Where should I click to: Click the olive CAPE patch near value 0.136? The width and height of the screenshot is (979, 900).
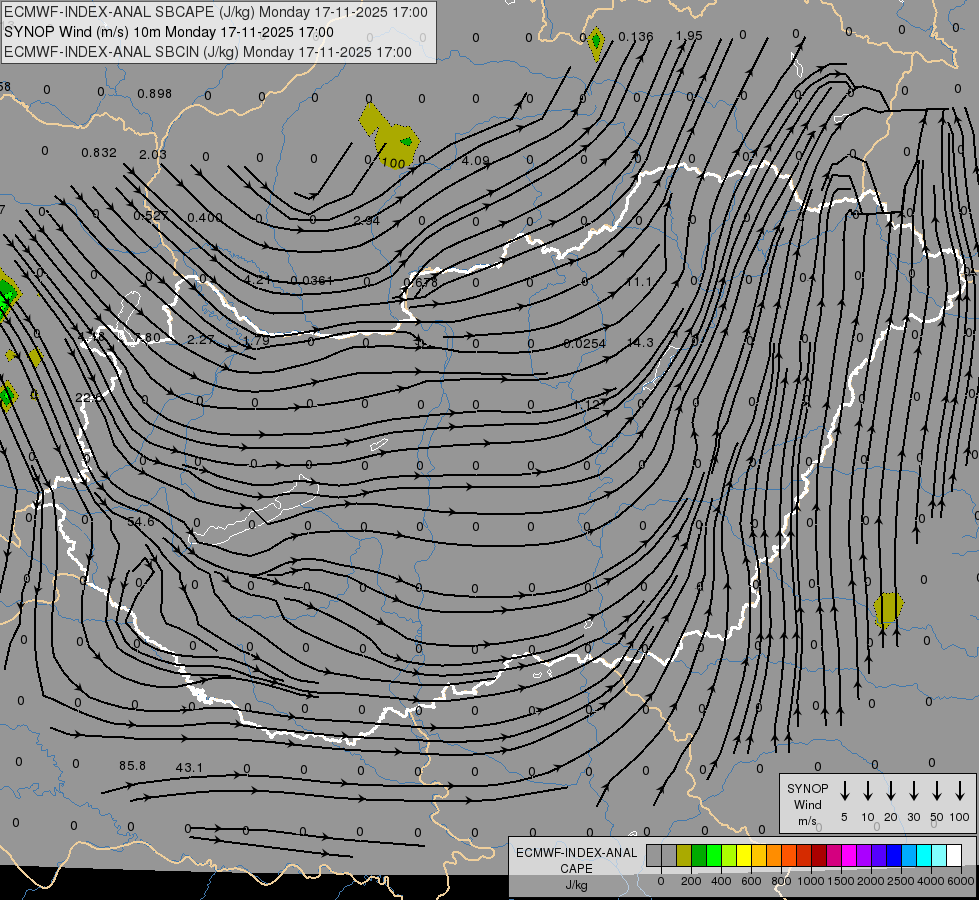coord(596,43)
